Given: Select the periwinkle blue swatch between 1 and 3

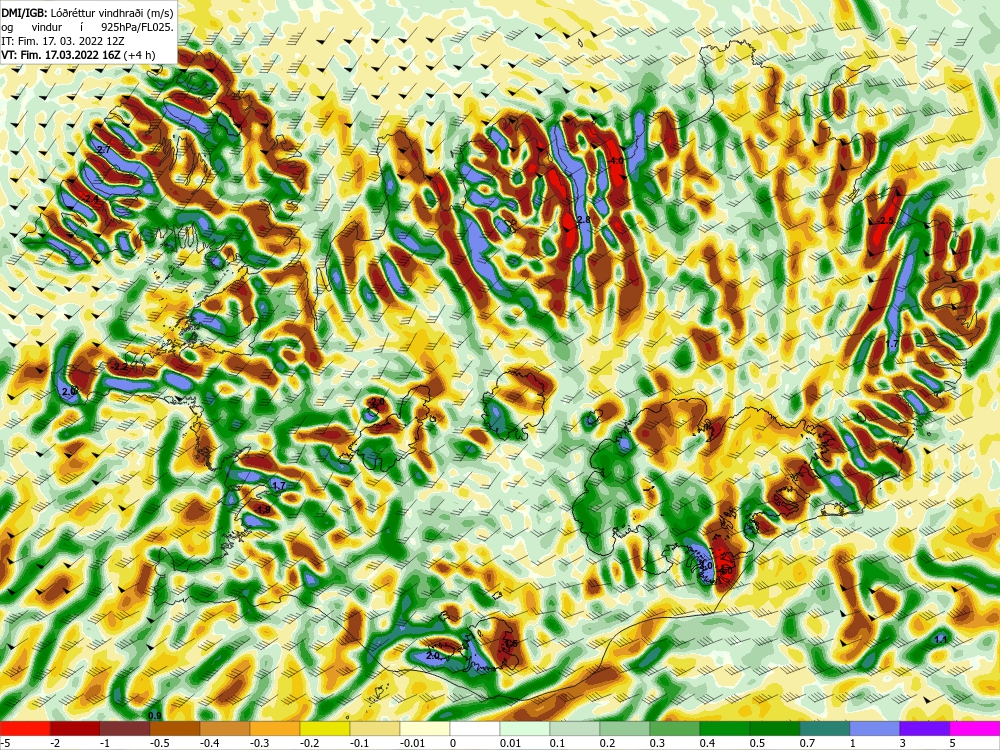Looking at the screenshot, I should coord(875,728).
